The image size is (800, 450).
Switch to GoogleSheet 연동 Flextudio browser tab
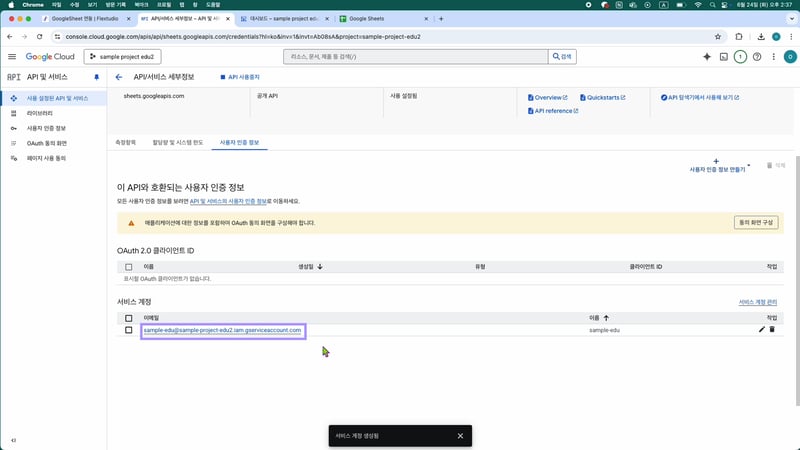[x=85, y=19]
